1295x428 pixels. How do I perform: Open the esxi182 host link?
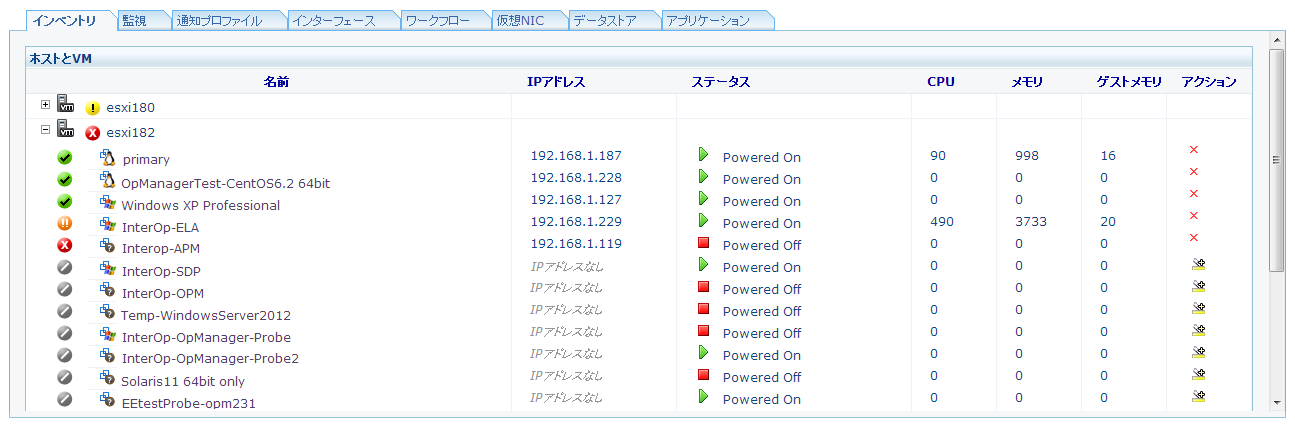[x=131, y=132]
